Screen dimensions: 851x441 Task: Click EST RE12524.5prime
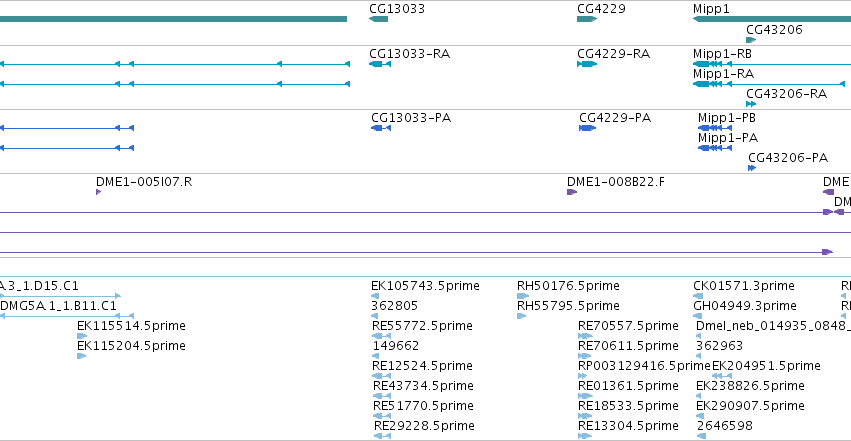(x=422, y=366)
